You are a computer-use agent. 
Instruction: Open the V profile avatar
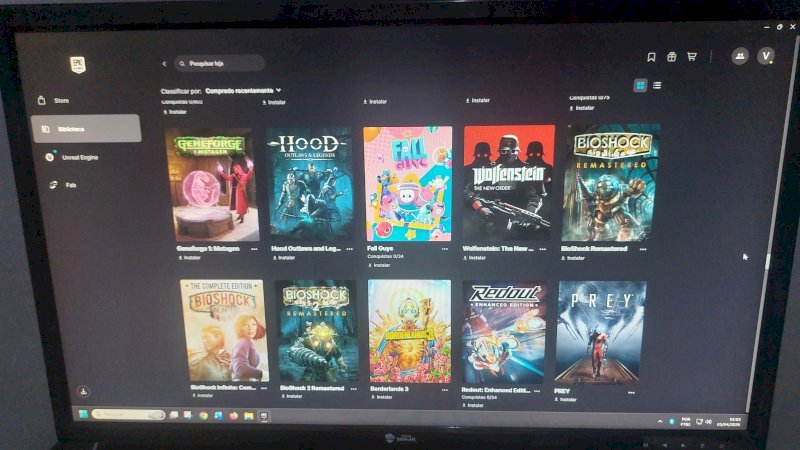tap(766, 56)
